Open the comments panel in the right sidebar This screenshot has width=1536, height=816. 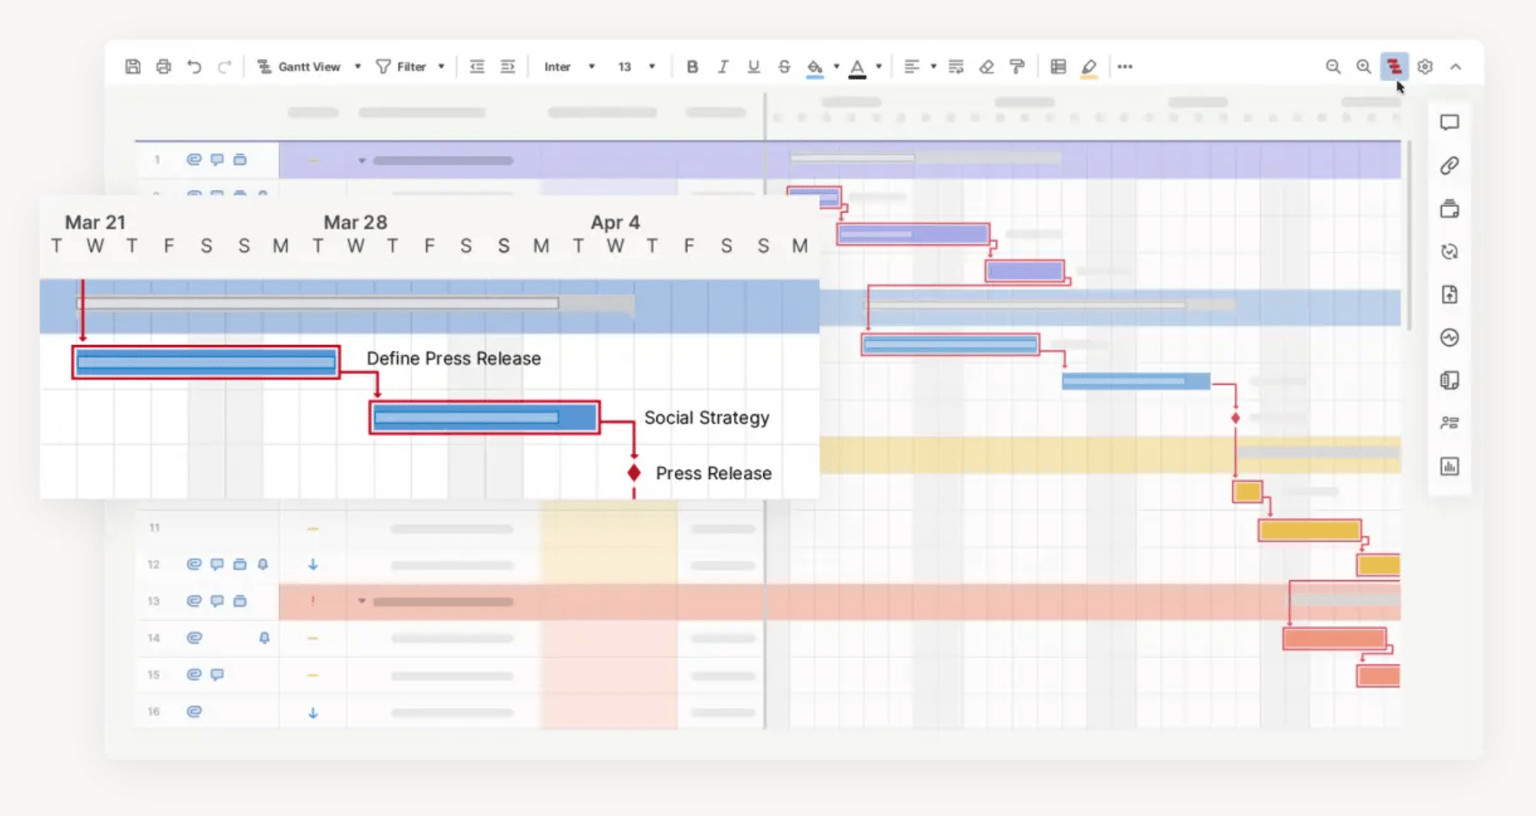[x=1448, y=122]
